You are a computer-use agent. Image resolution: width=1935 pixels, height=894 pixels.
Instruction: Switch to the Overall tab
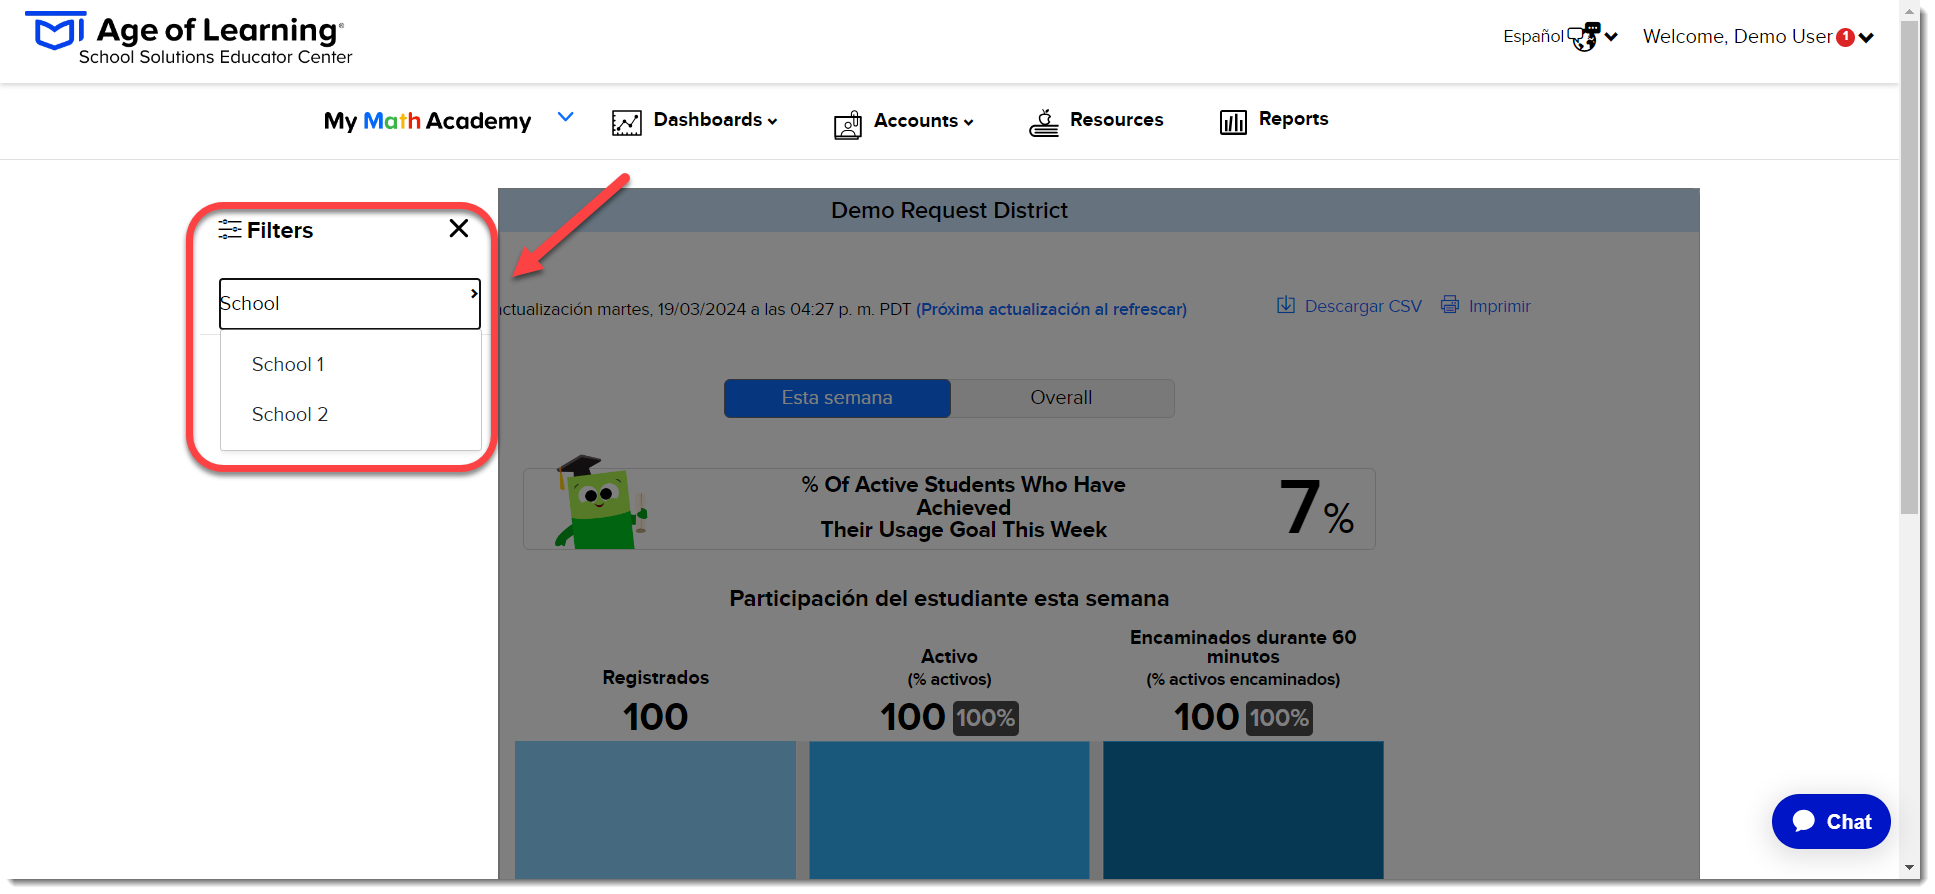pyautogui.click(x=1061, y=398)
